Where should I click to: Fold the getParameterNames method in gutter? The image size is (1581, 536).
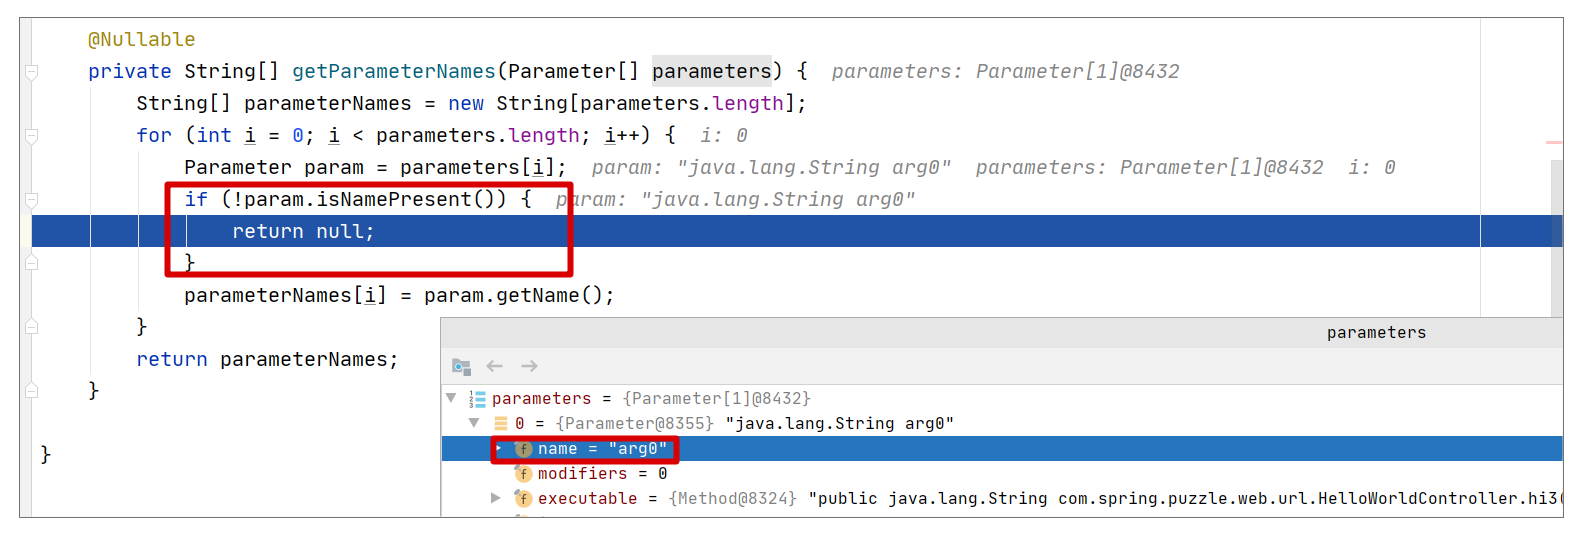[32, 72]
